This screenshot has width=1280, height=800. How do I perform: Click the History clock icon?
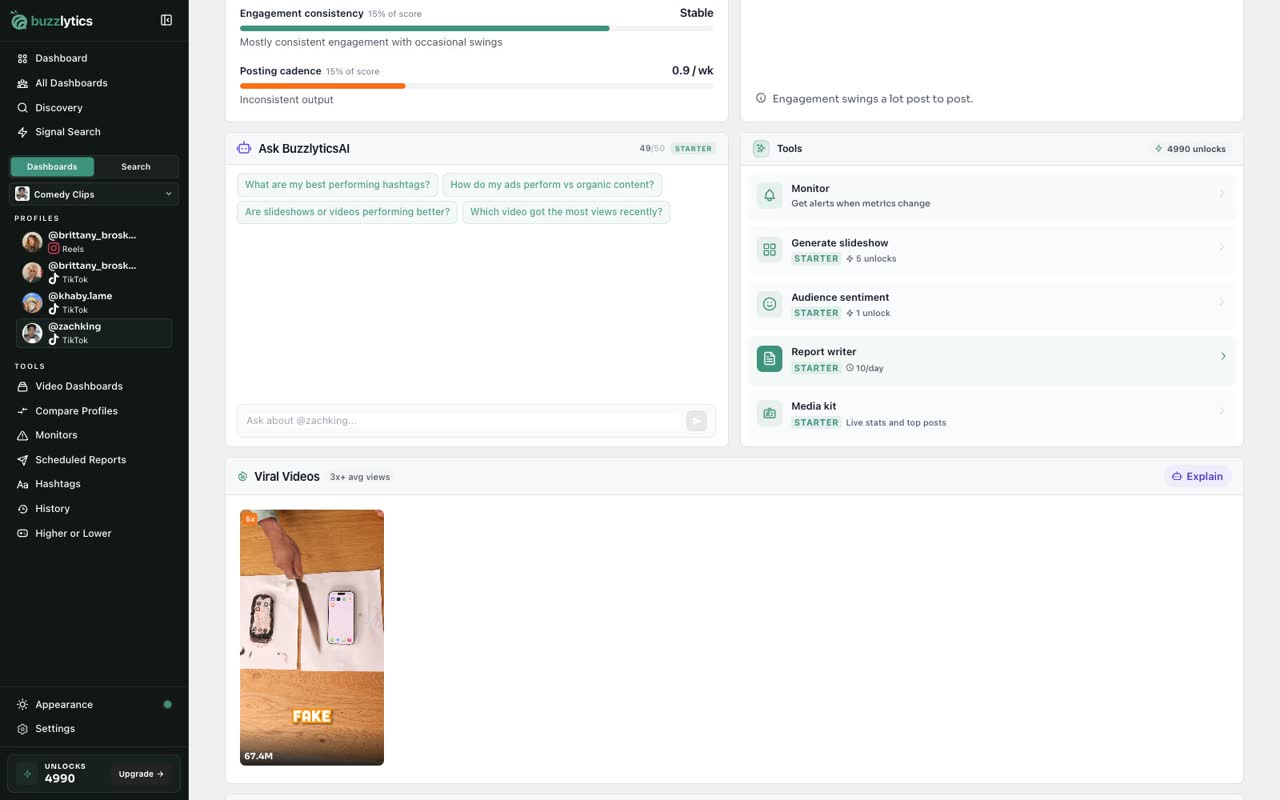tap(23, 509)
